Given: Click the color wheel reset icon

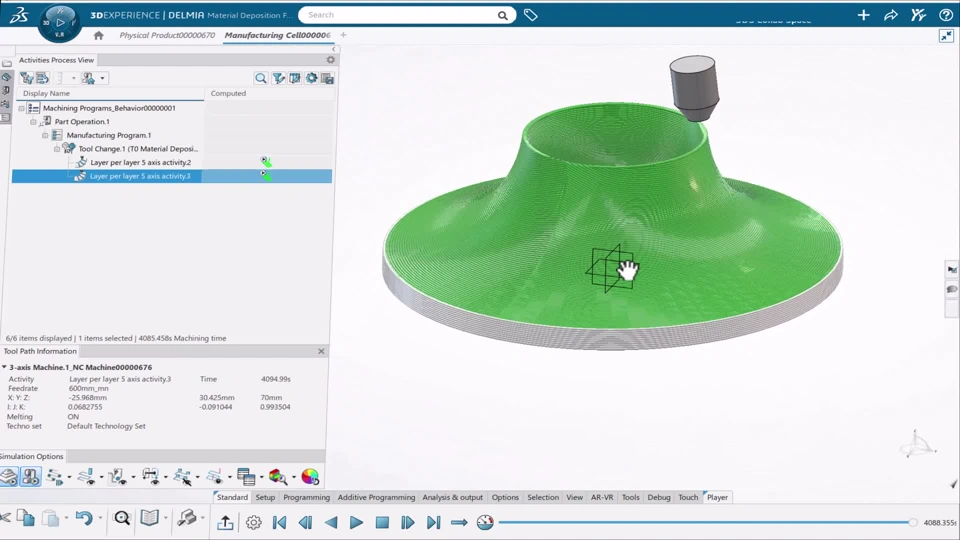Looking at the screenshot, I should point(310,476).
